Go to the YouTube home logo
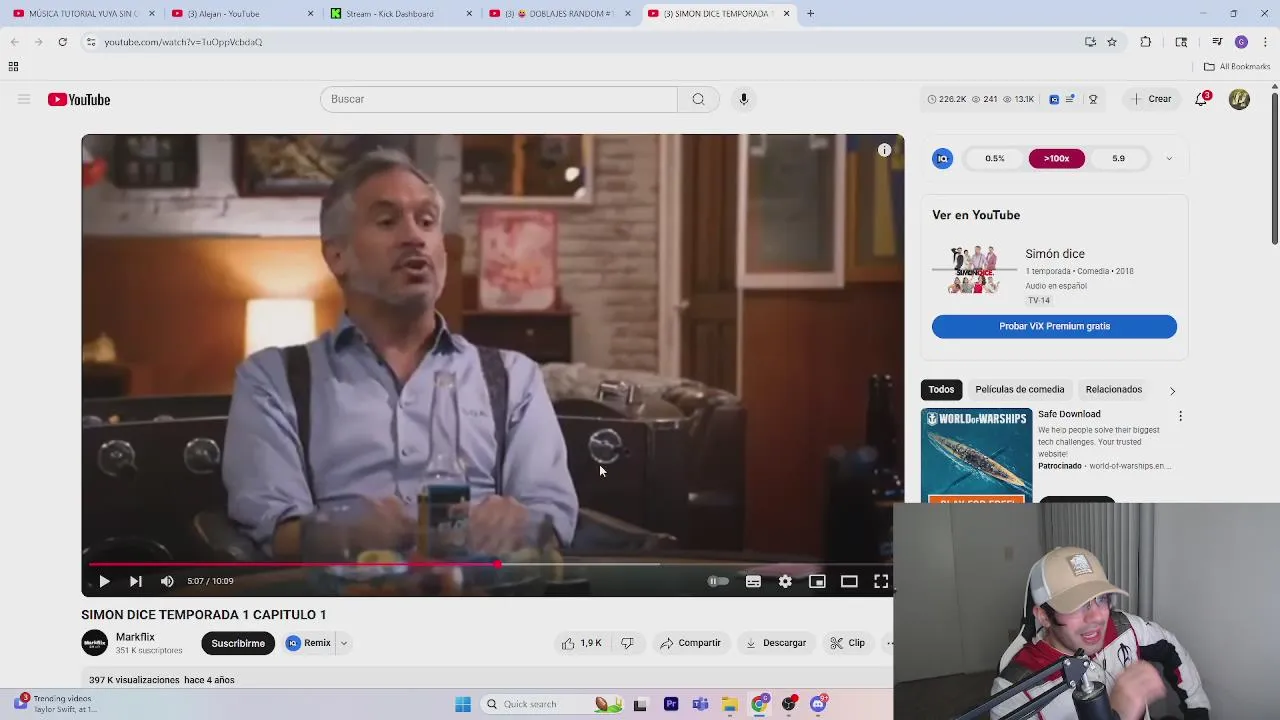The image size is (1280, 720). click(x=79, y=99)
